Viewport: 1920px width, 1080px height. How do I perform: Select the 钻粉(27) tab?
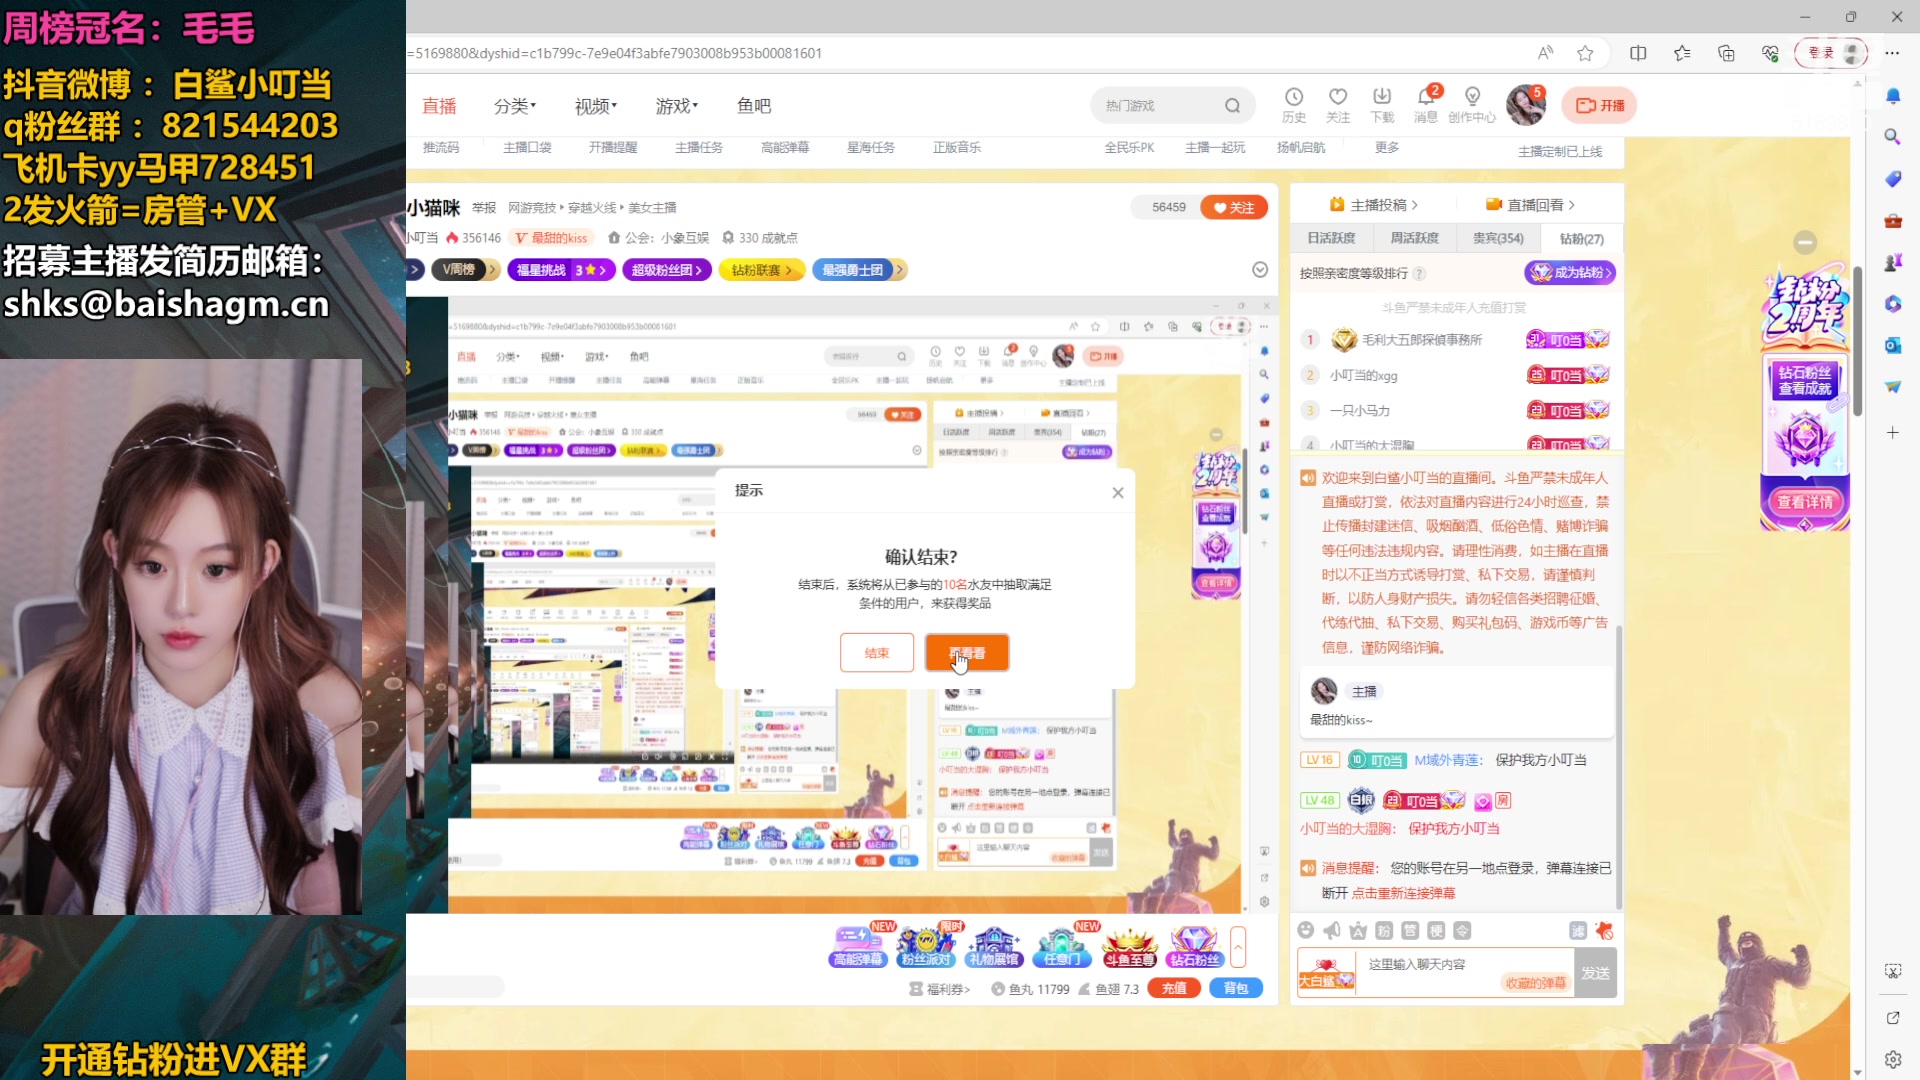click(1582, 238)
